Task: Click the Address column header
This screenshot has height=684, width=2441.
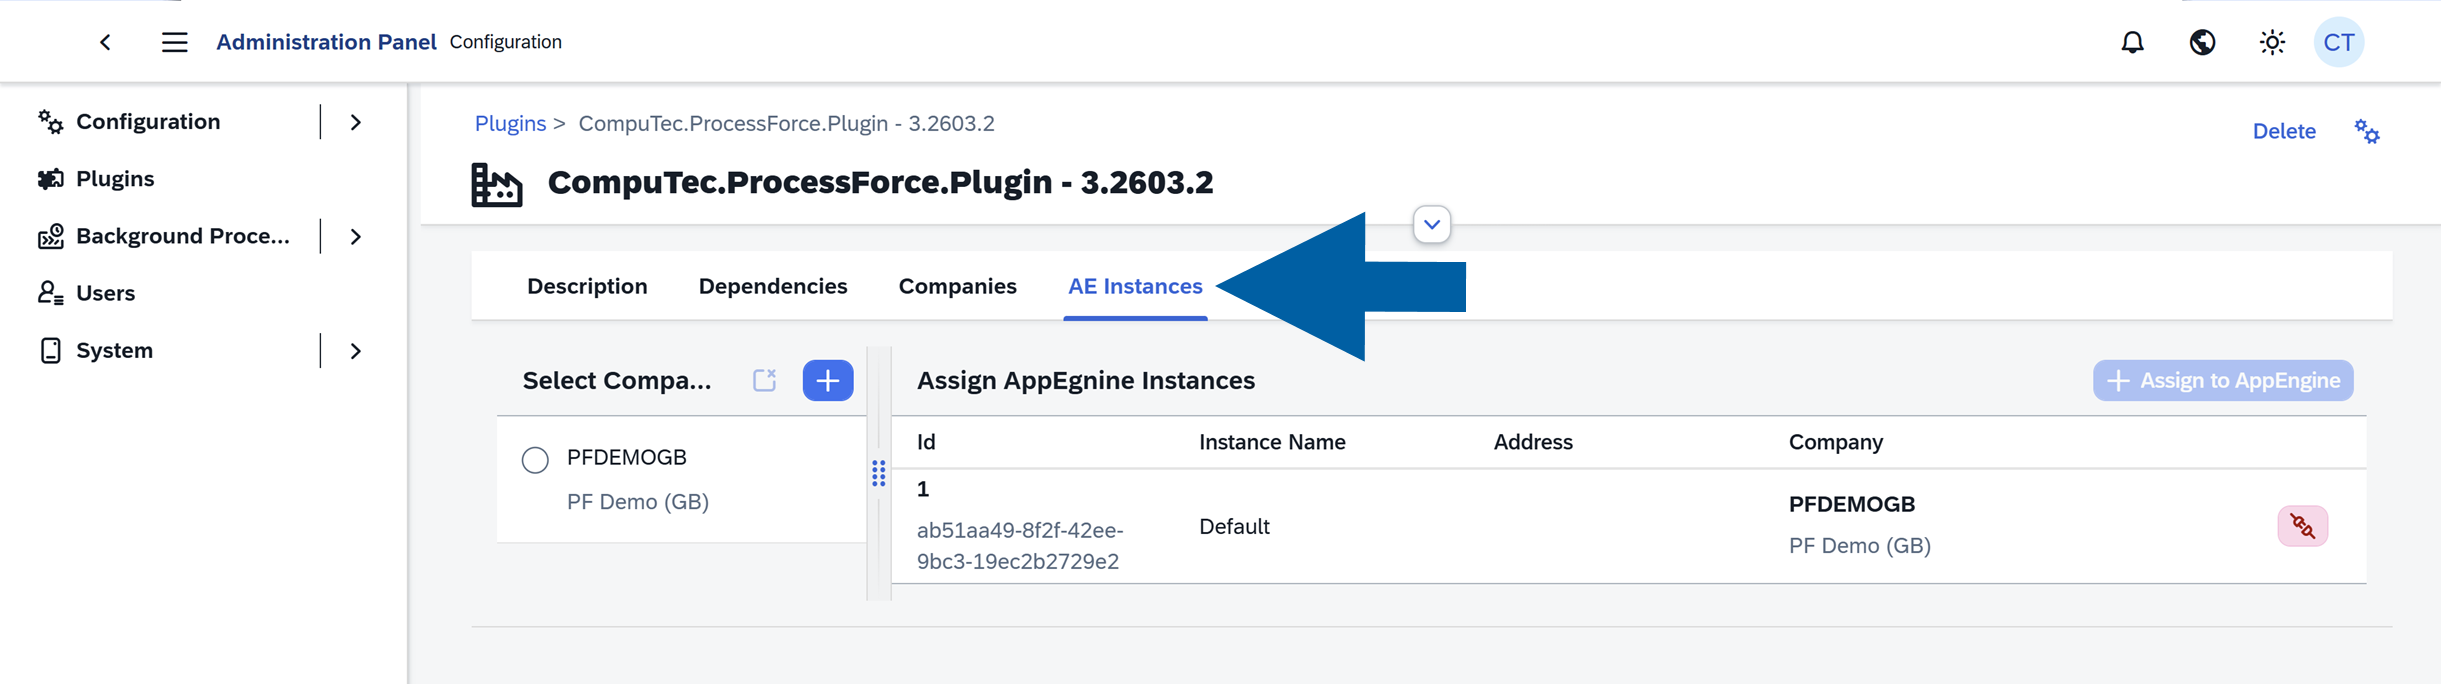Action: [x=1533, y=442]
